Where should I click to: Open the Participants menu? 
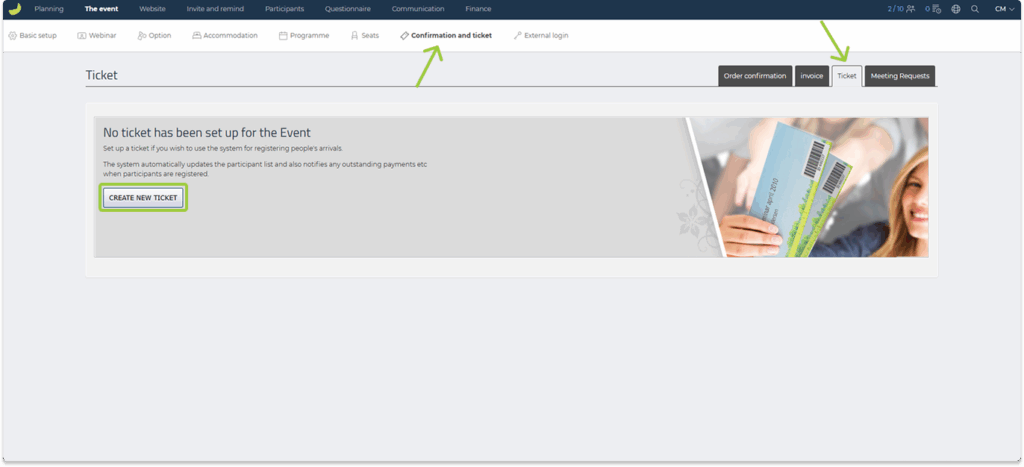pyautogui.click(x=284, y=9)
